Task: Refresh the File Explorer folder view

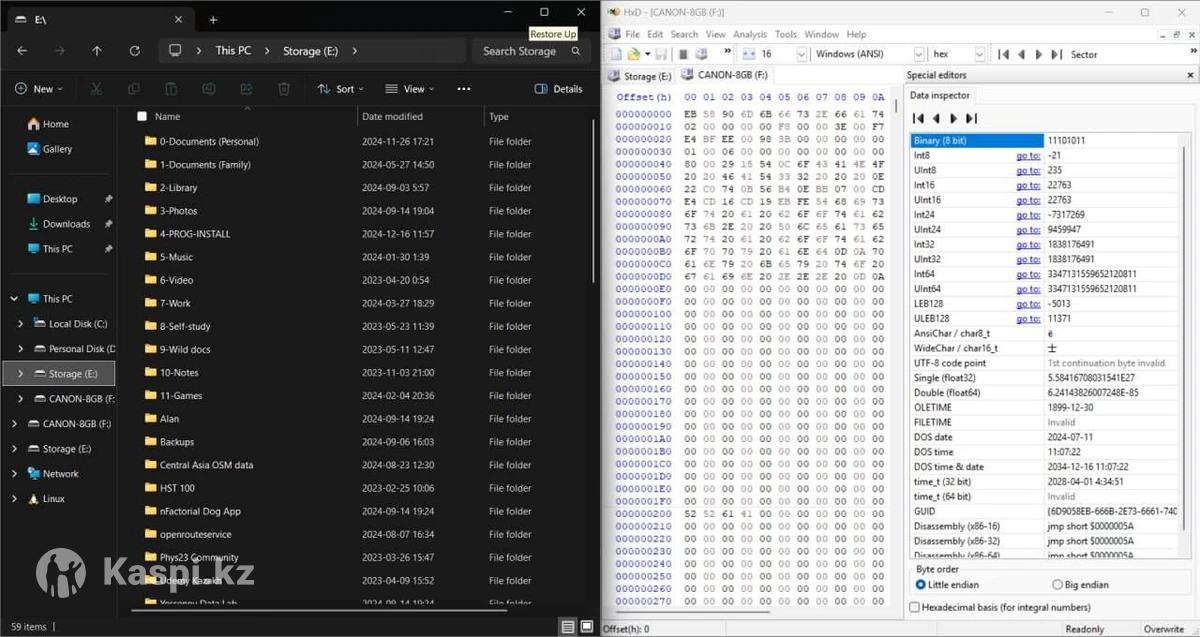Action: [x=134, y=51]
